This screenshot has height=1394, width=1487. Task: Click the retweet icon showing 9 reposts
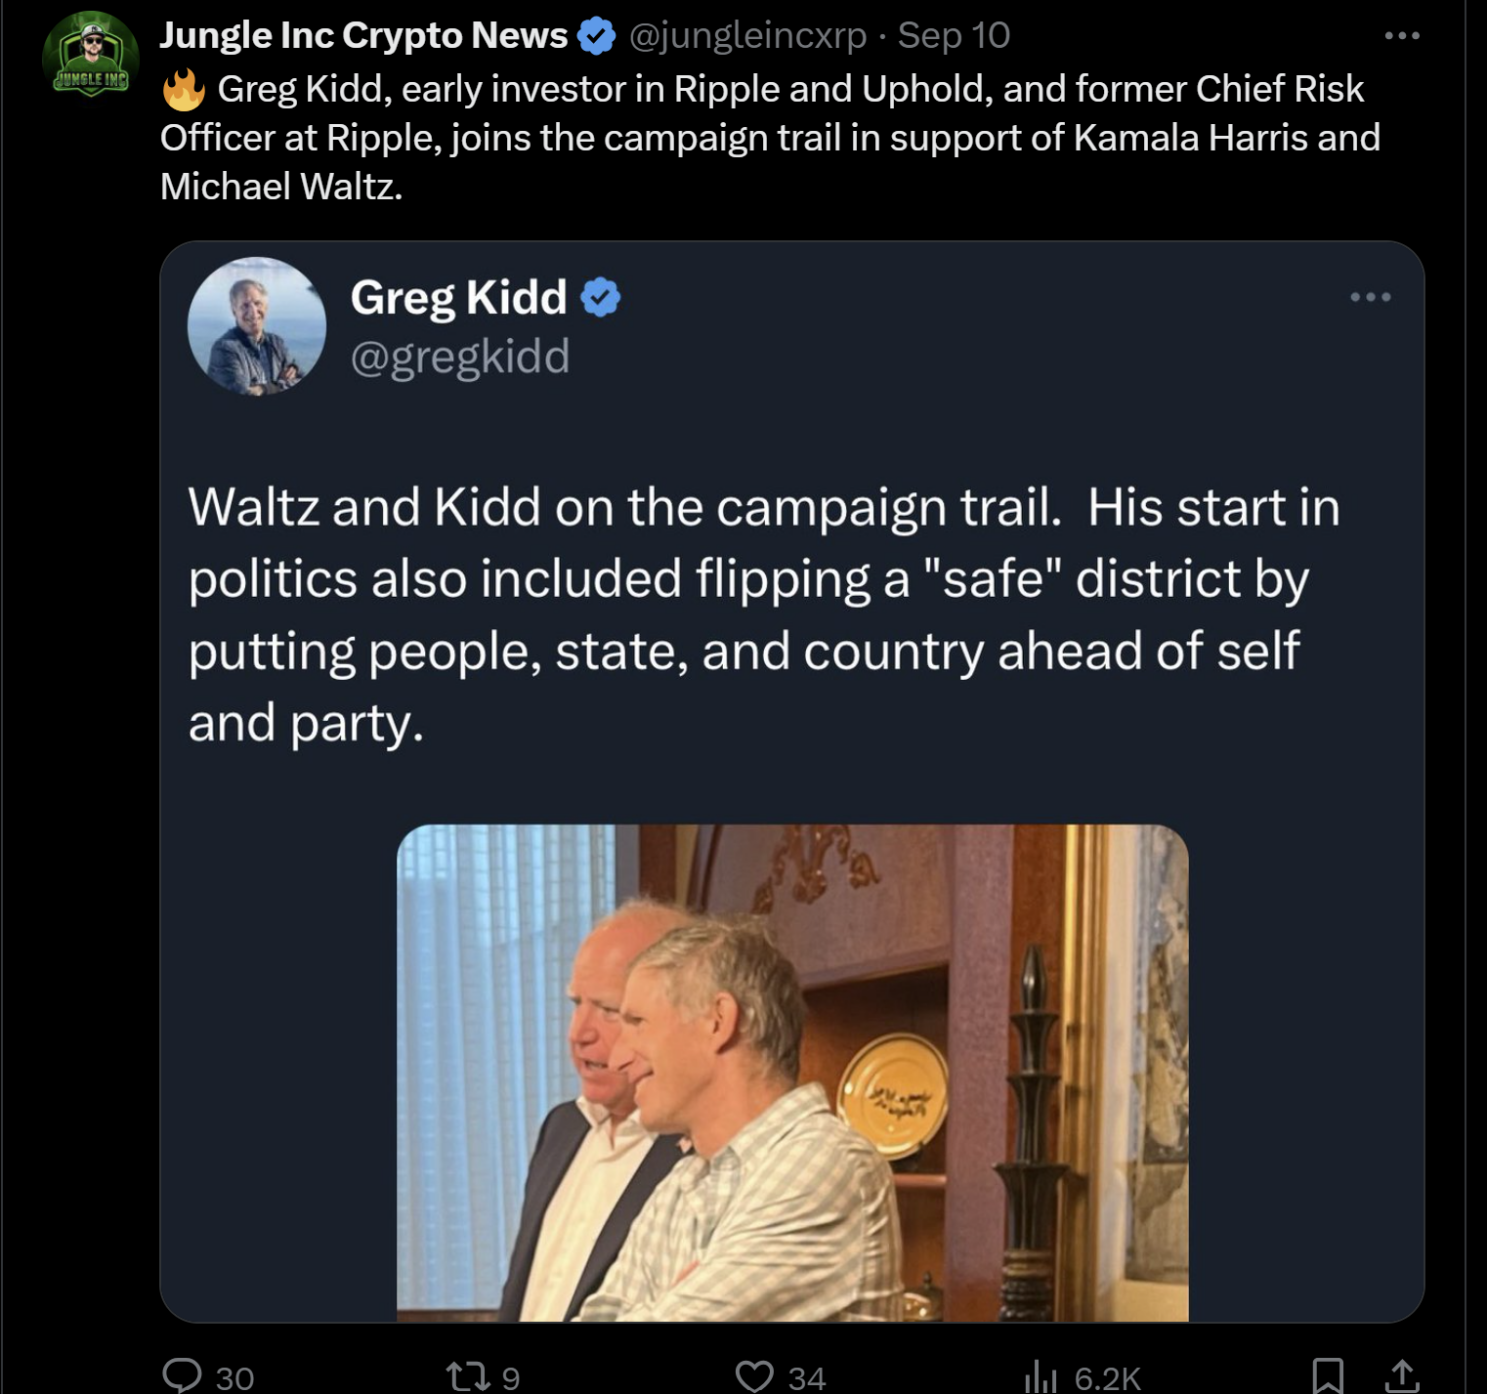(x=470, y=1376)
